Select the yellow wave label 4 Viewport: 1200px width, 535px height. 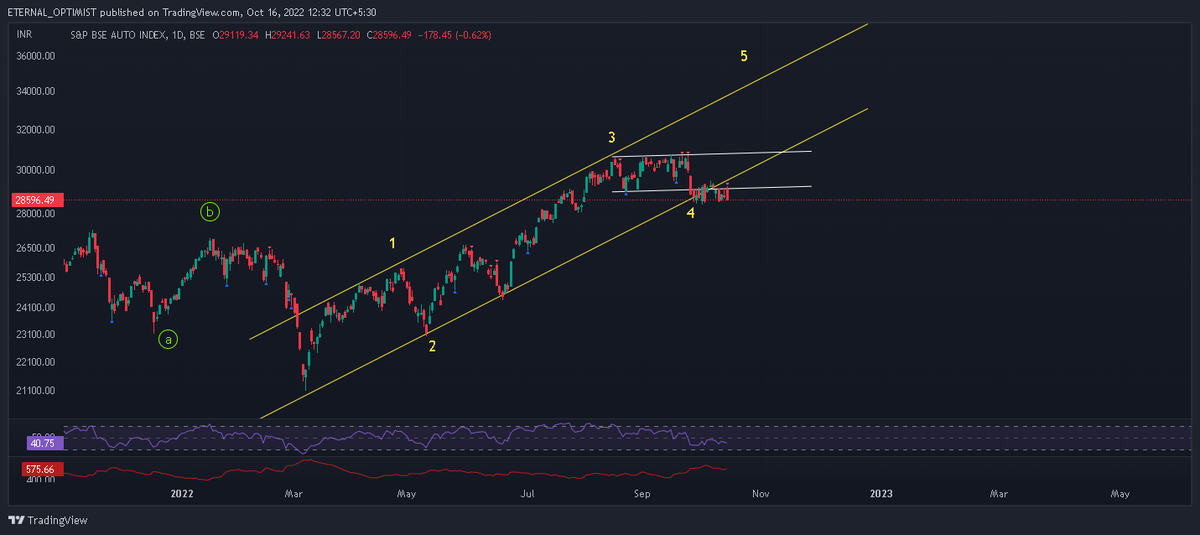click(691, 213)
